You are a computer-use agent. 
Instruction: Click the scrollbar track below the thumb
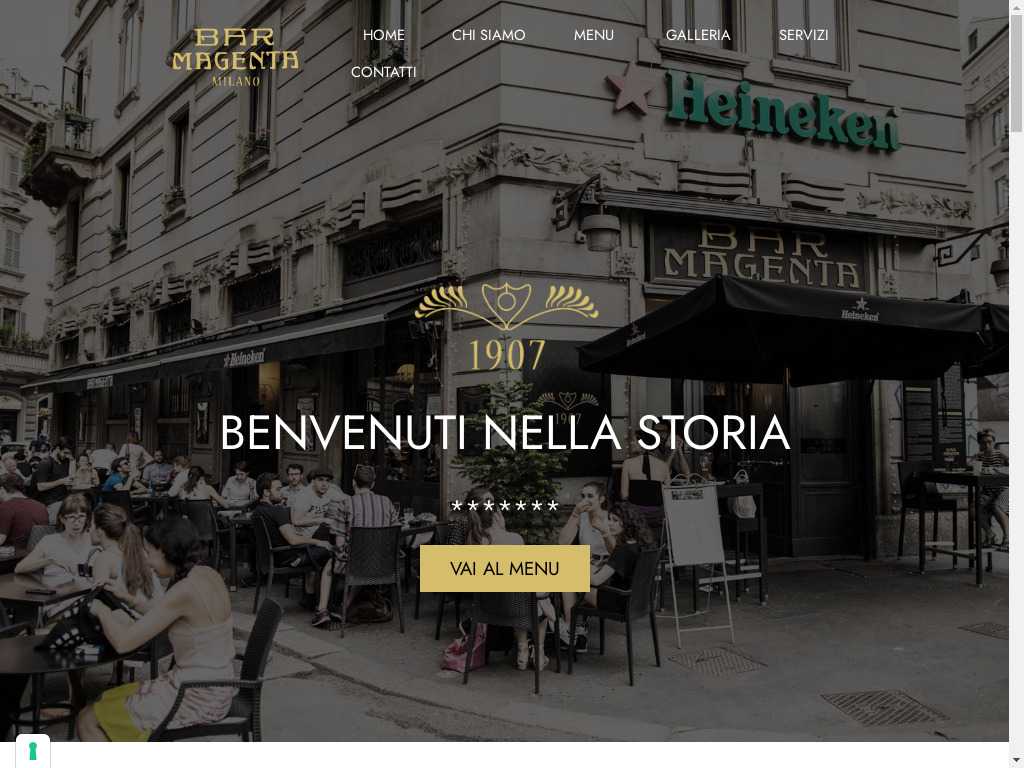[x=1016, y=444]
